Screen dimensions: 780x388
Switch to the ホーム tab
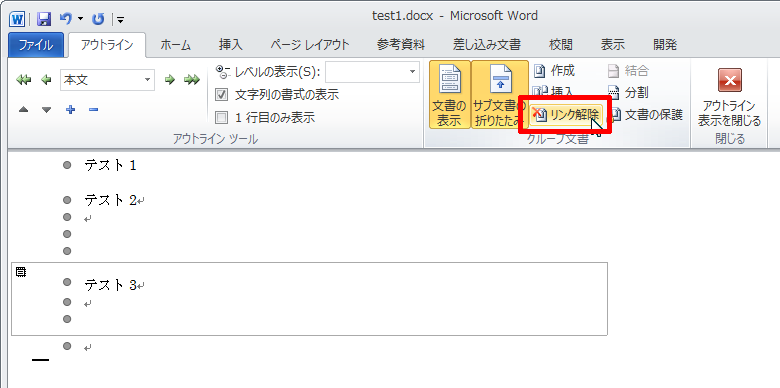coord(175,45)
